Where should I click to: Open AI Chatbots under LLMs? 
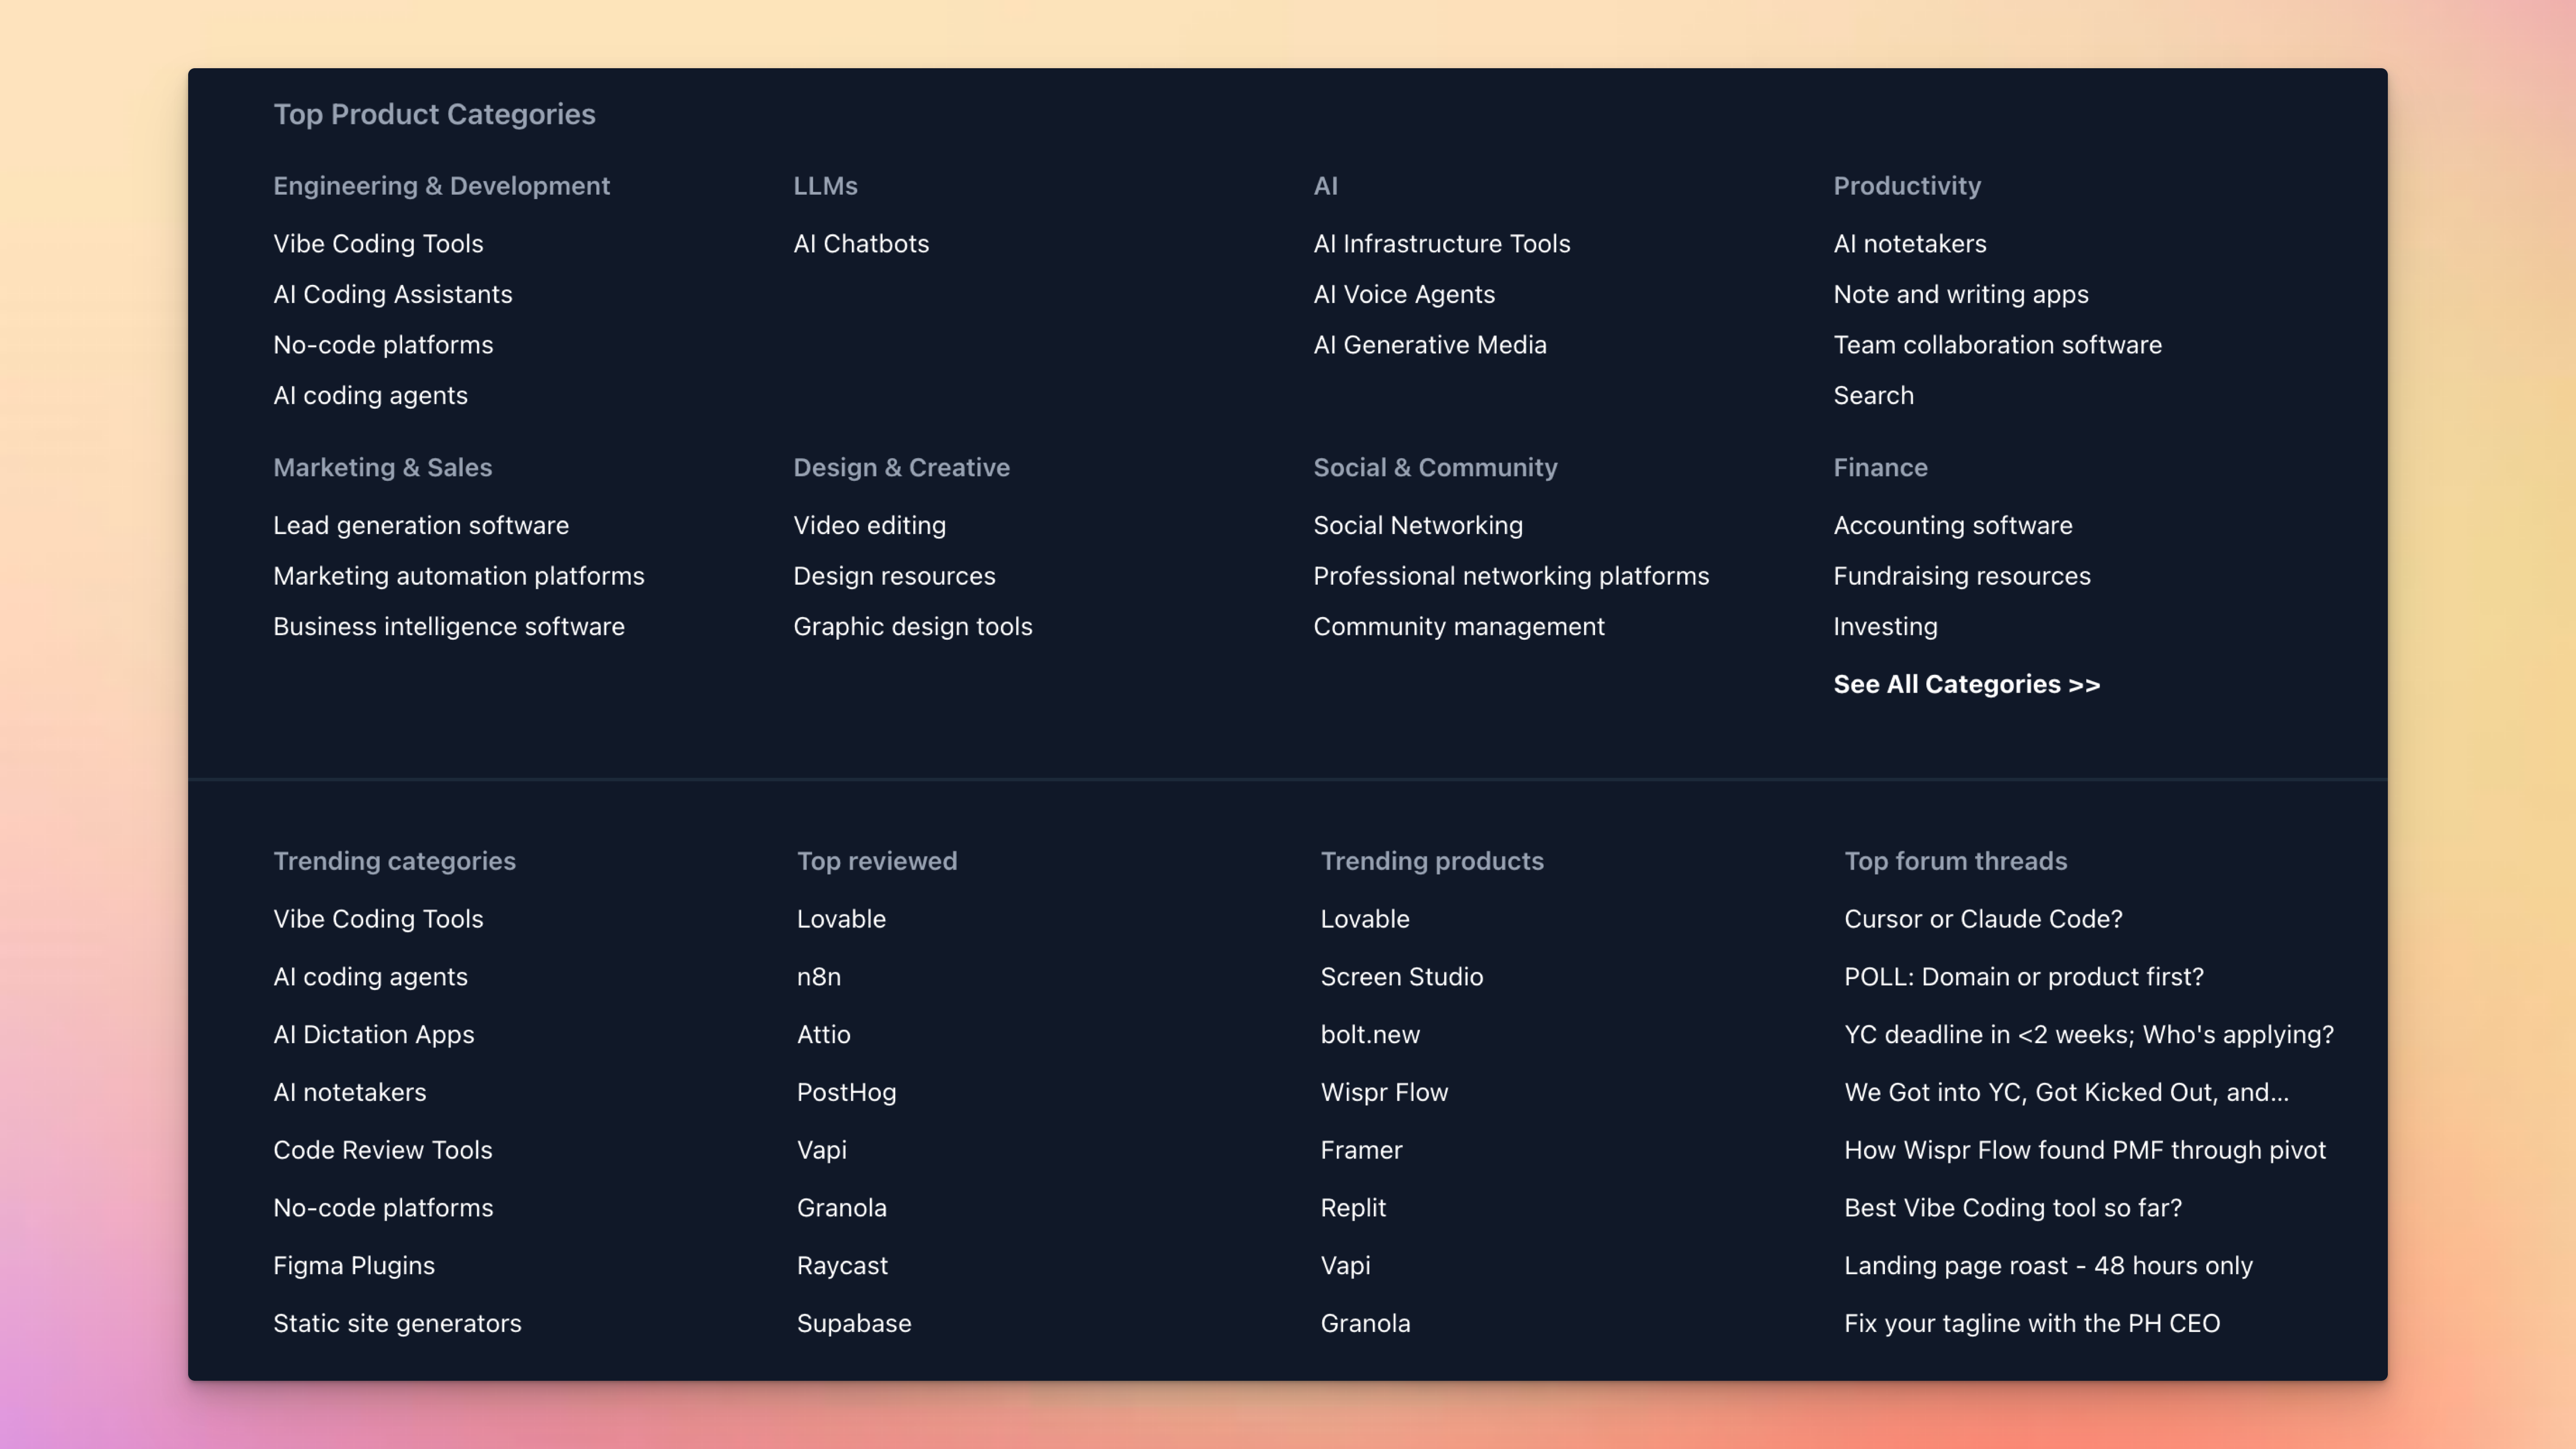click(860, 244)
